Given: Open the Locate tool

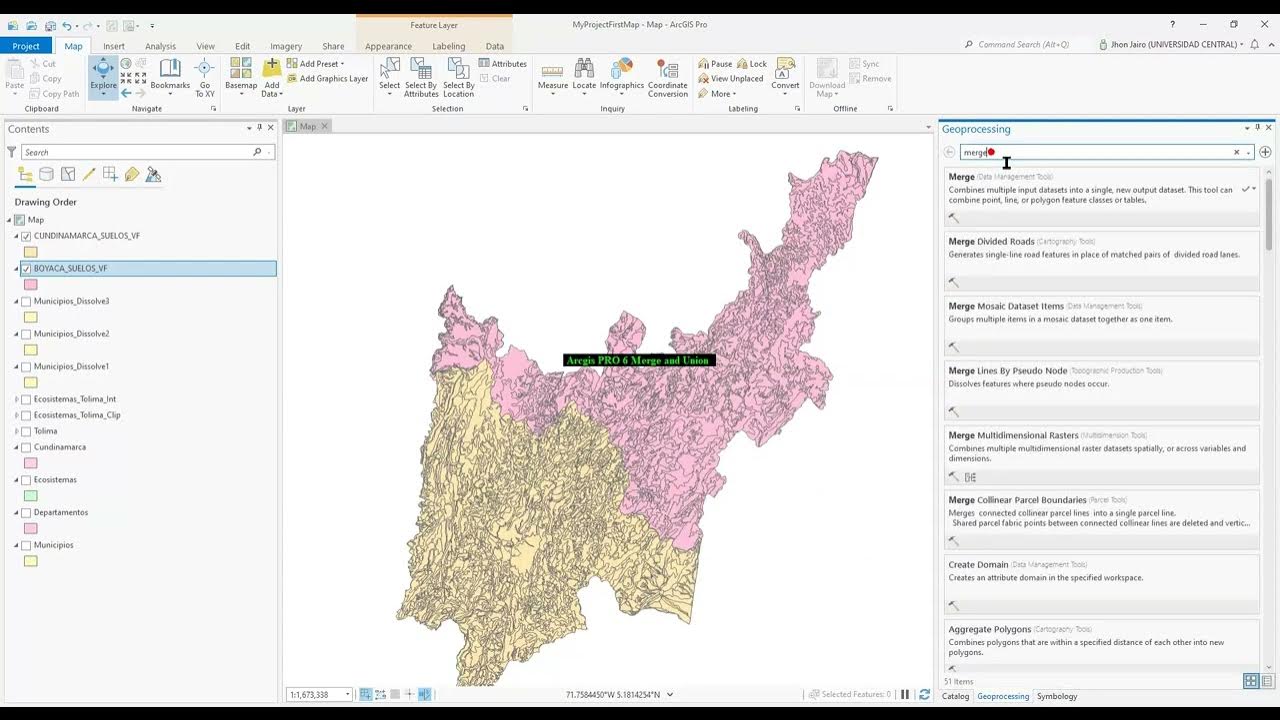Looking at the screenshot, I should pyautogui.click(x=584, y=76).
